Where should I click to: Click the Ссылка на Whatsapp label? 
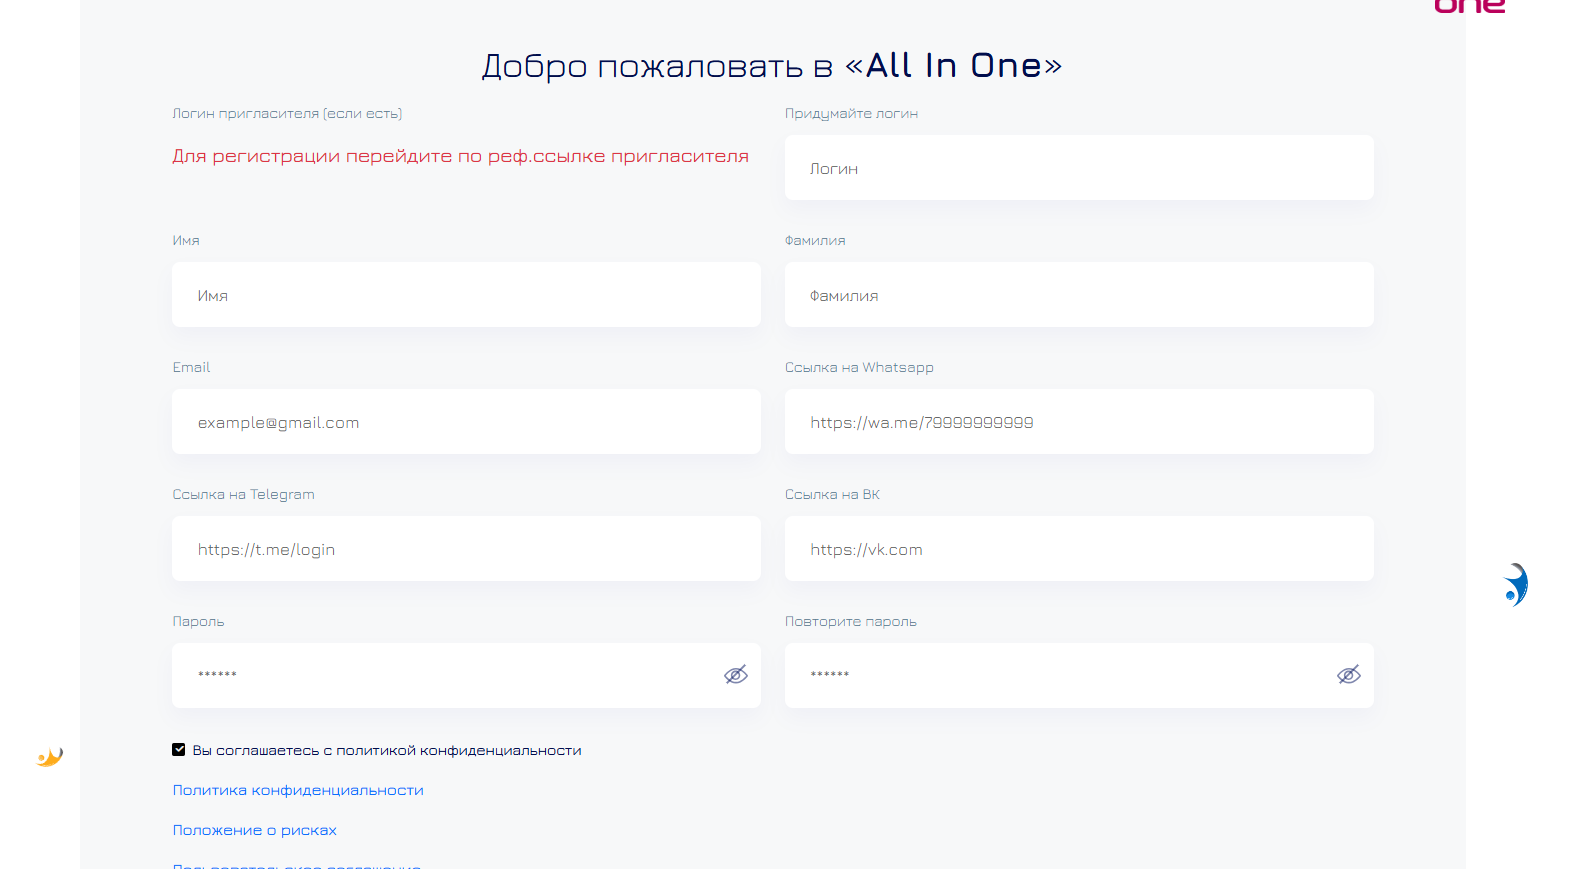(859, 367)
